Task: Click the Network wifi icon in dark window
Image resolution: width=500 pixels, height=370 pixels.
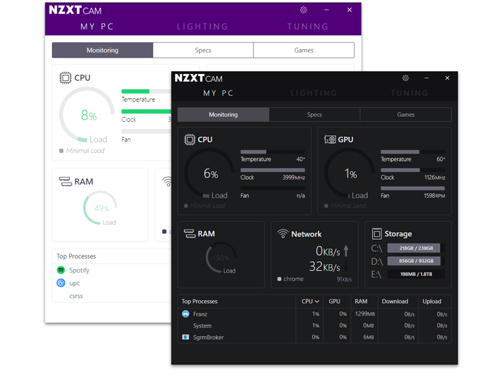Action: click(x=283, y=234)
